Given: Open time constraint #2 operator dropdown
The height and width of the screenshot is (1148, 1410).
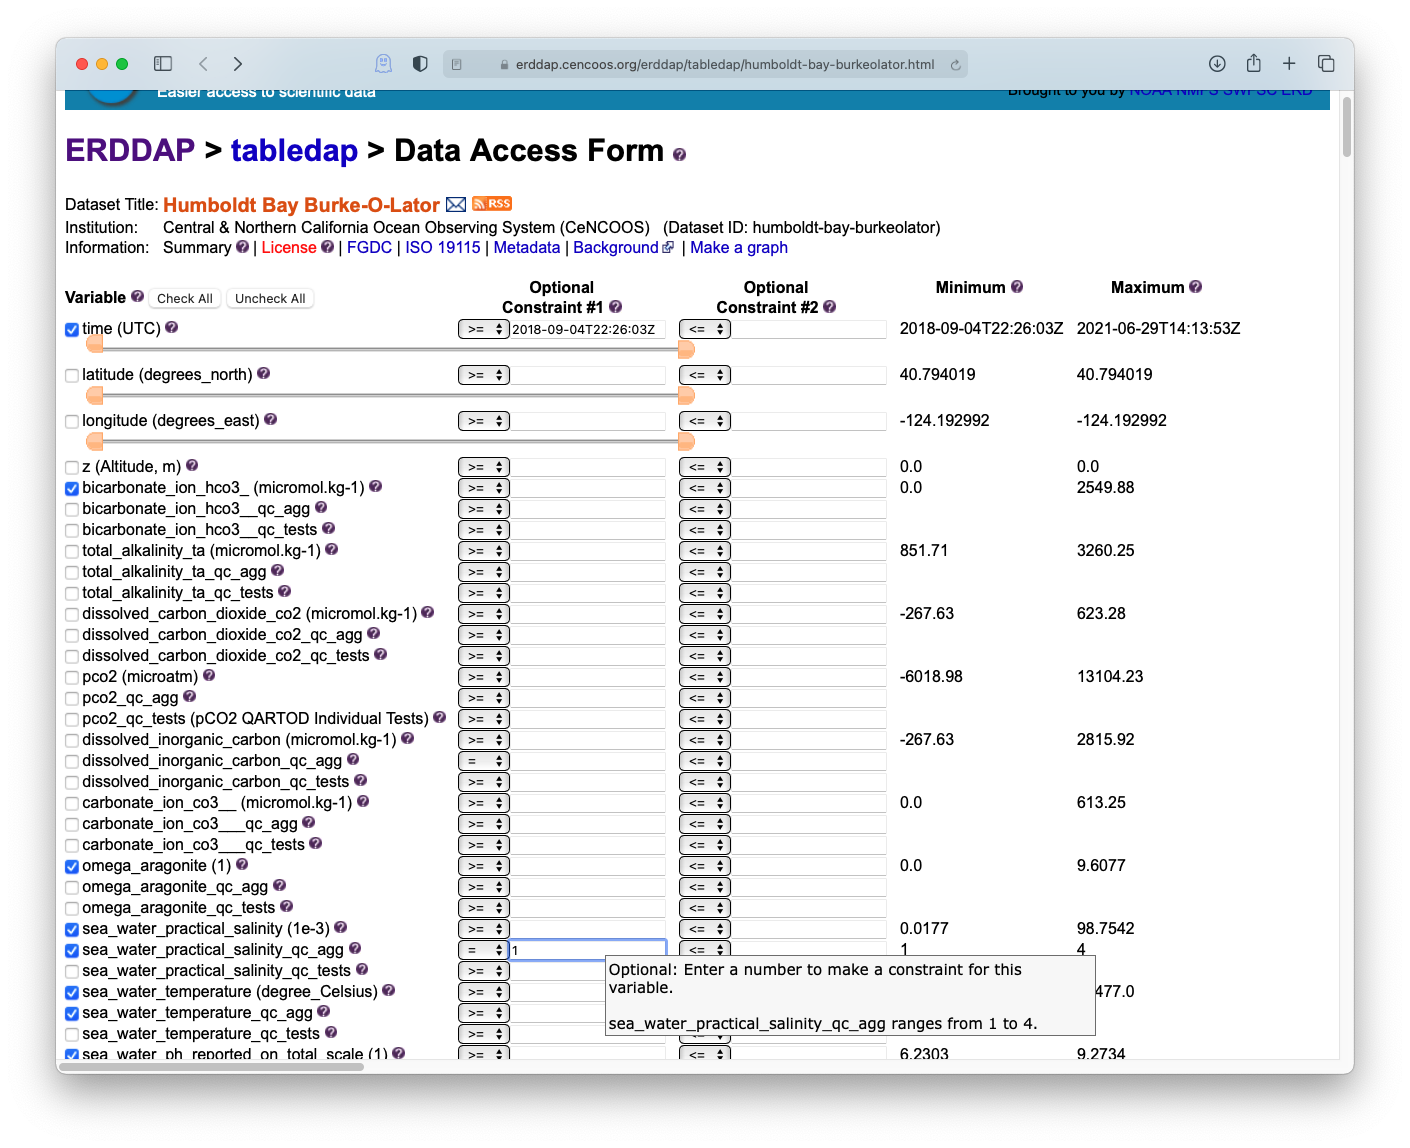Looking at the screenshot, I should click(x=705, y=329).
